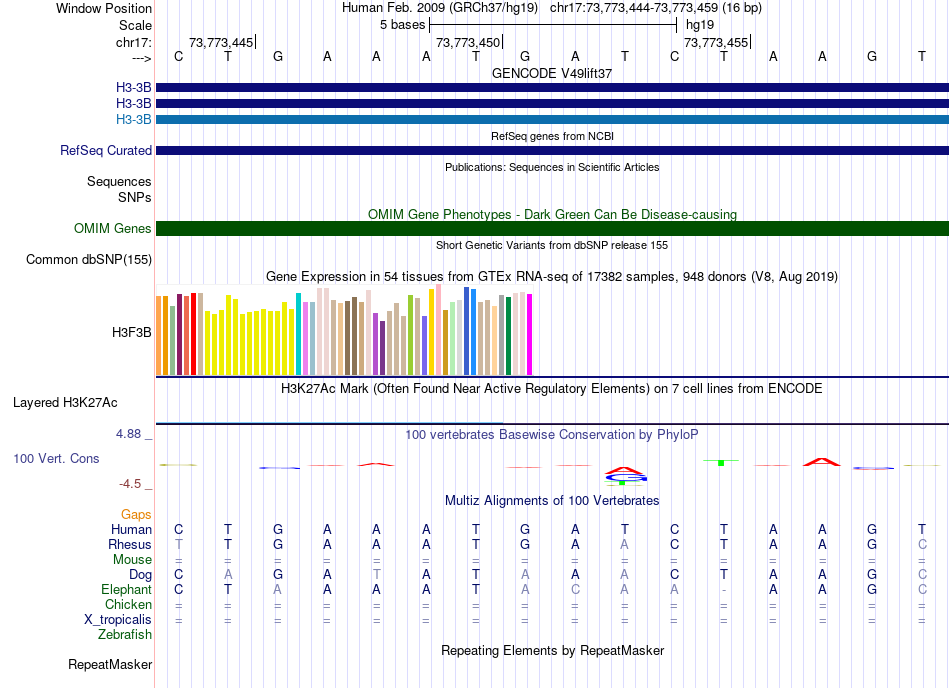
Task: Select the Zebrafish species label
Action: tap(125, 635)
